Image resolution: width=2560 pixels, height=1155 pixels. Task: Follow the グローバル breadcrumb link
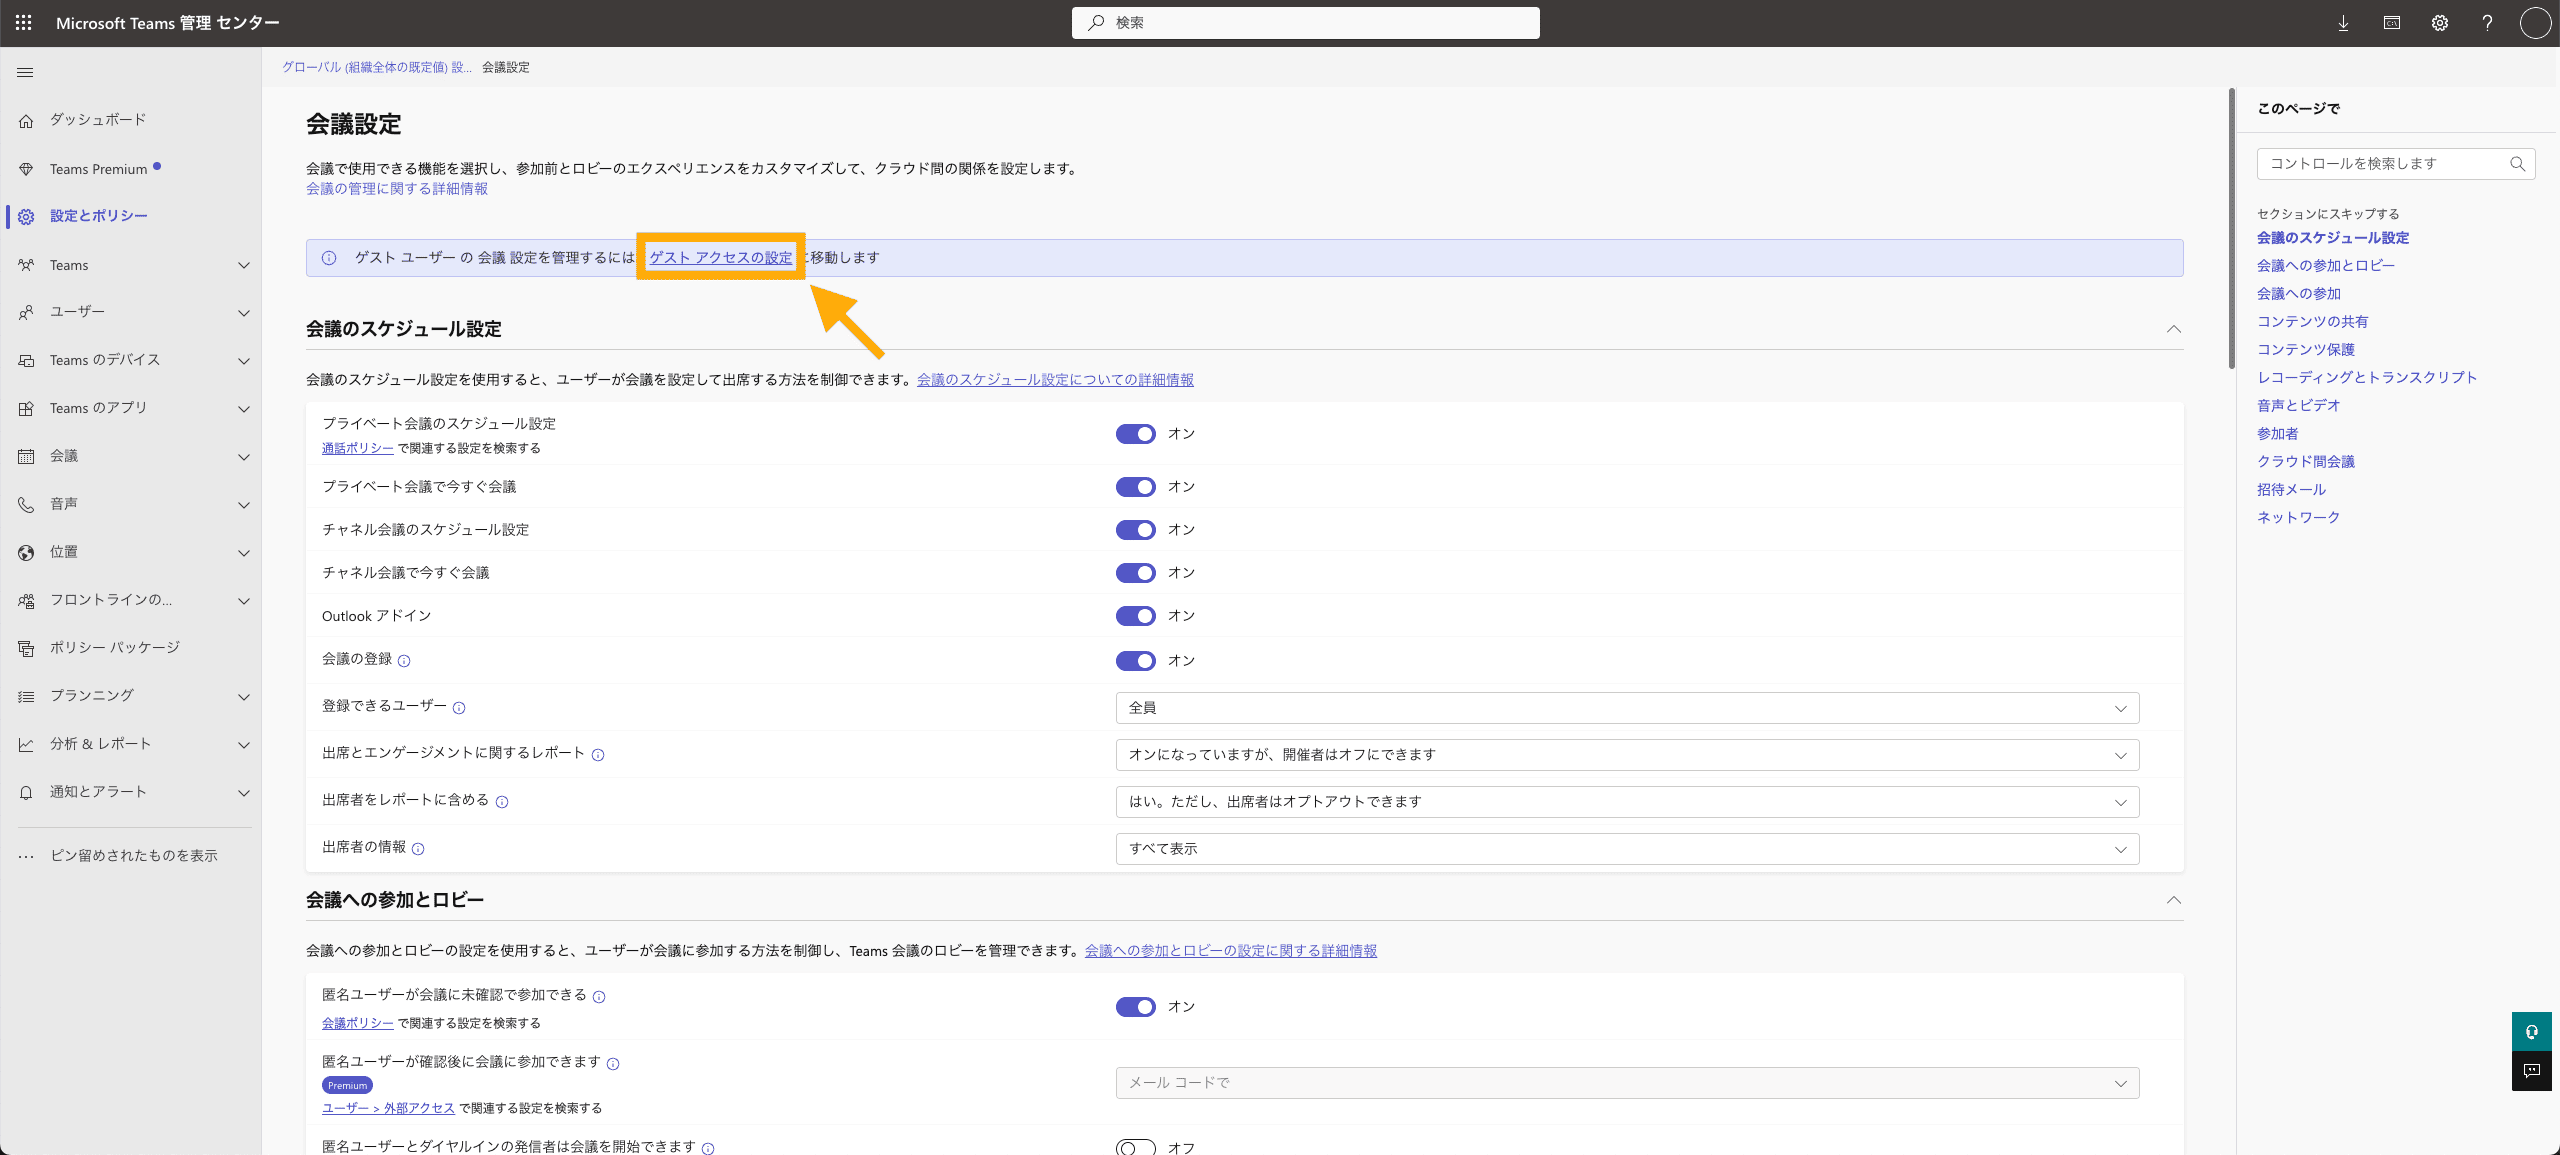point(376,67)
